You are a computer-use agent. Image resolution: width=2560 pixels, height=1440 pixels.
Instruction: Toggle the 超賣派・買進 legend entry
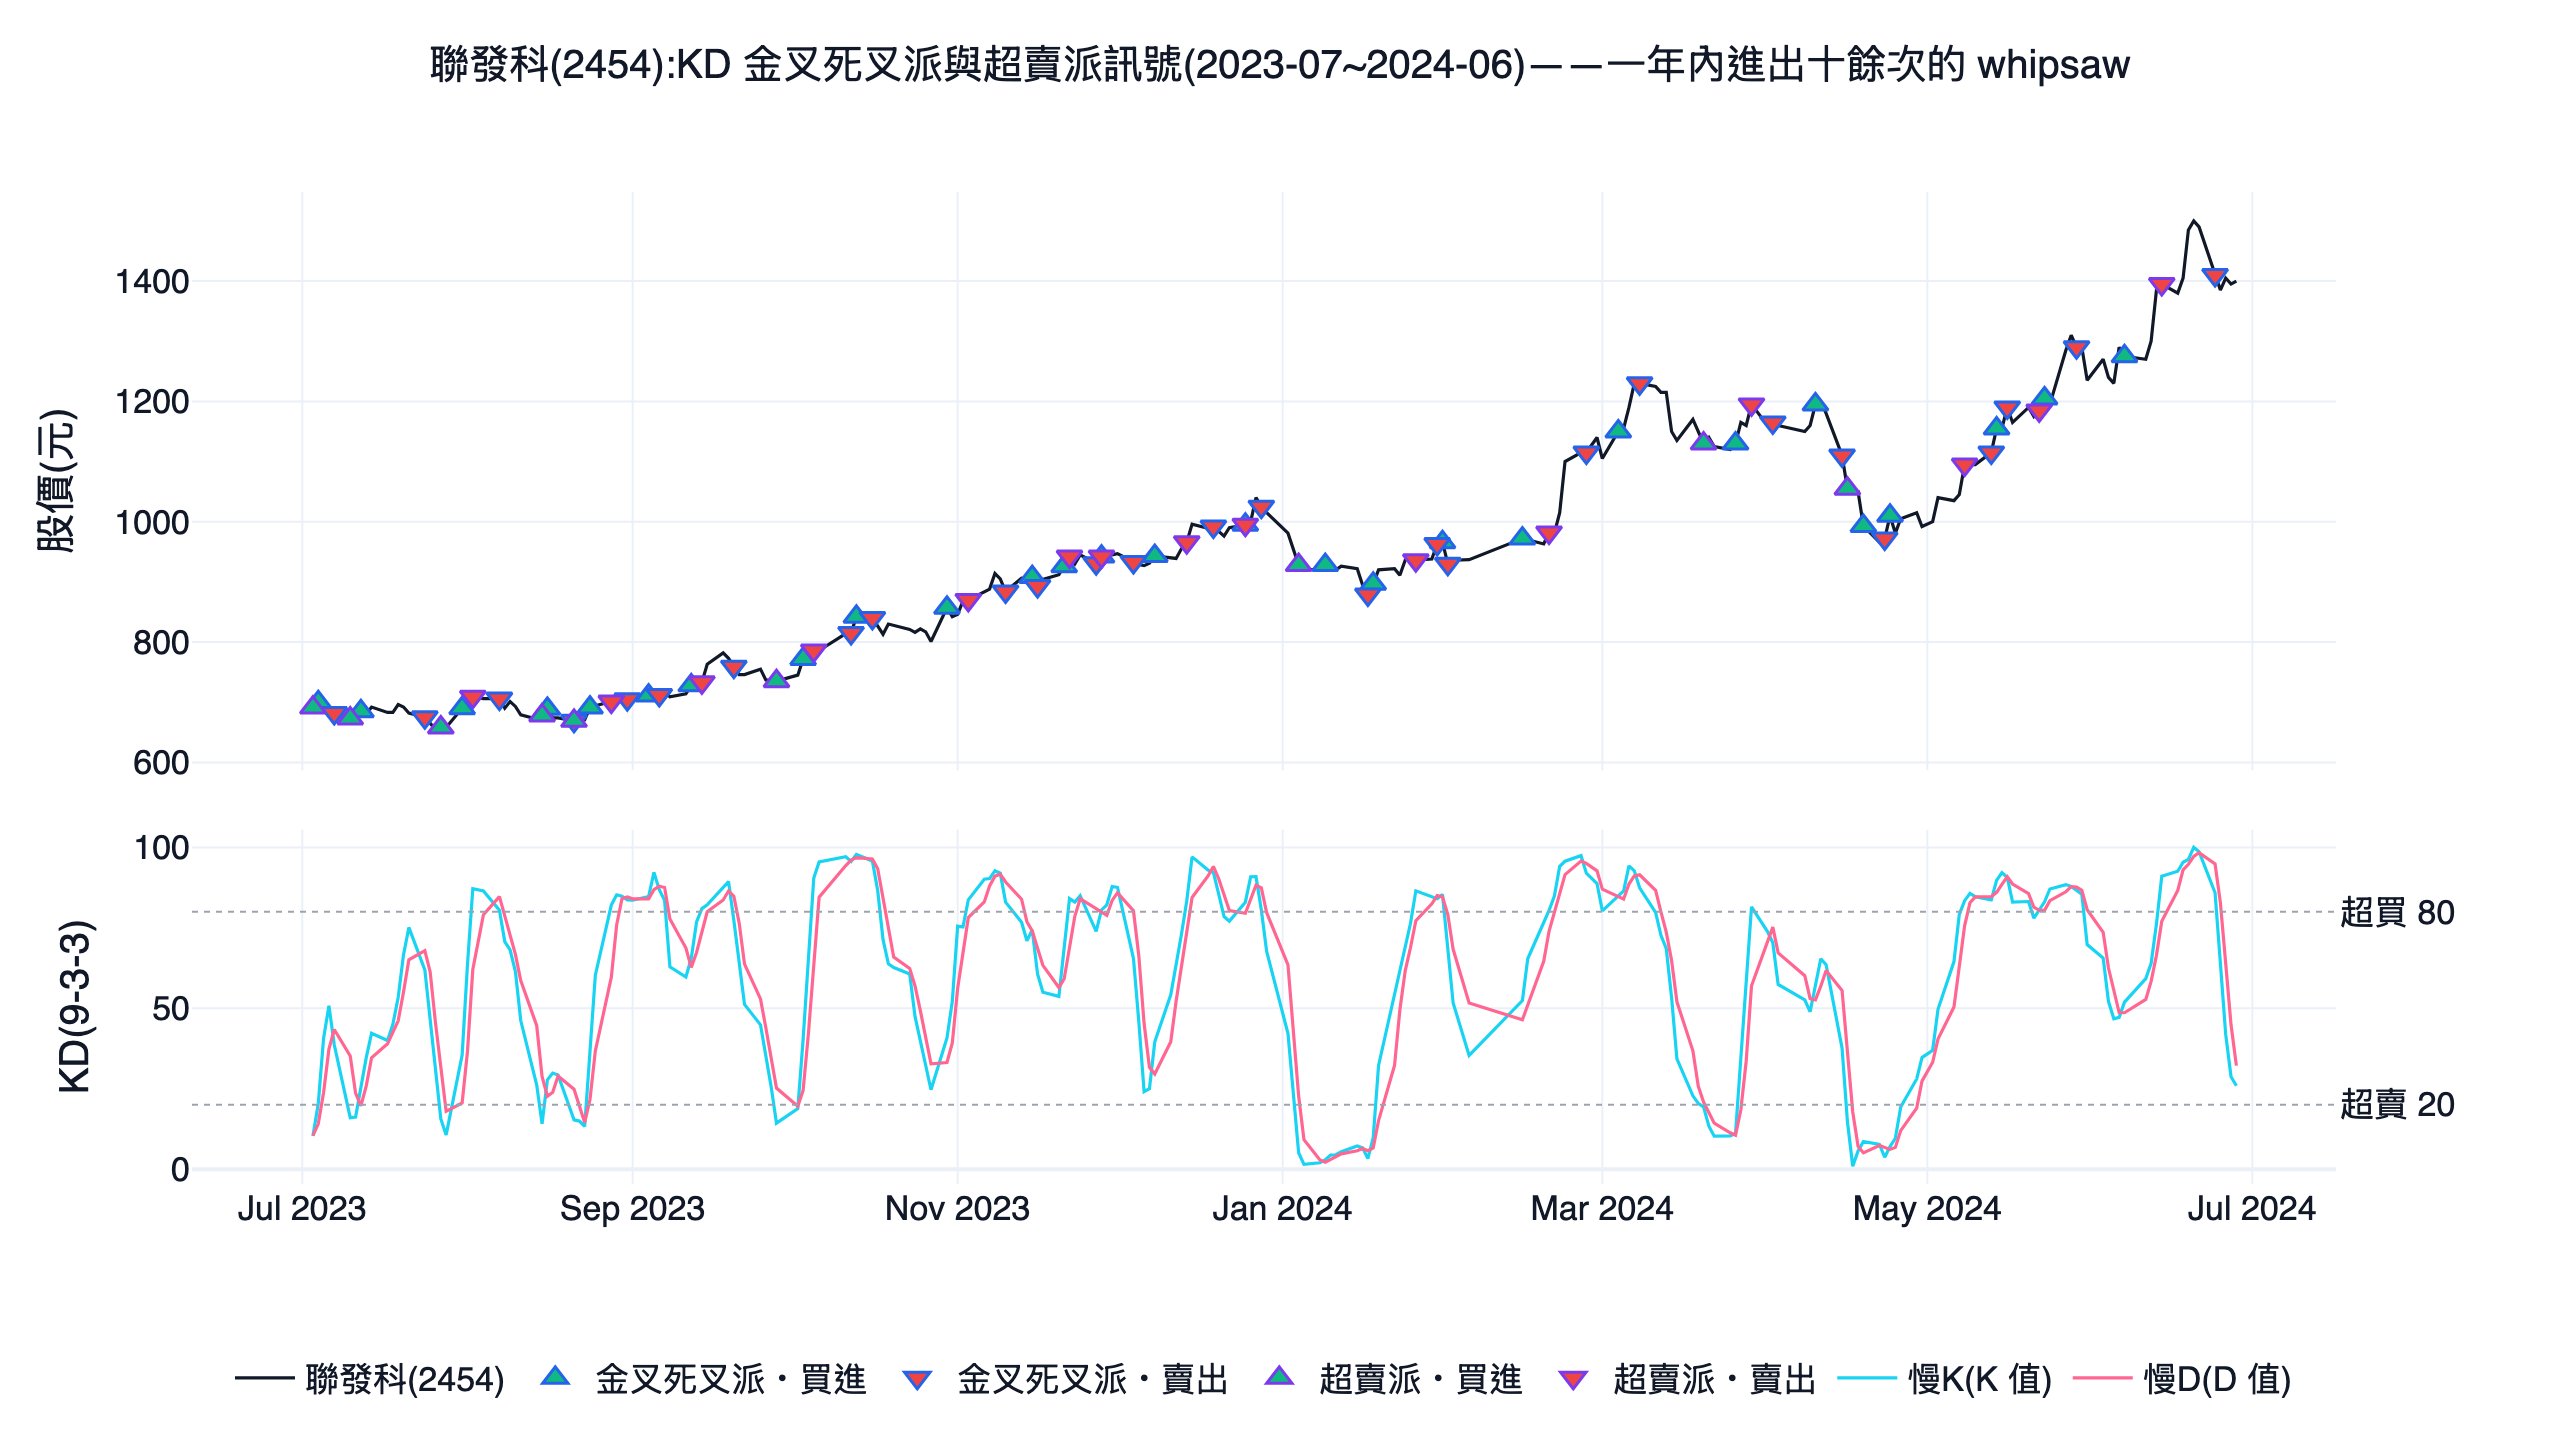click(x=1393, y=1379)
